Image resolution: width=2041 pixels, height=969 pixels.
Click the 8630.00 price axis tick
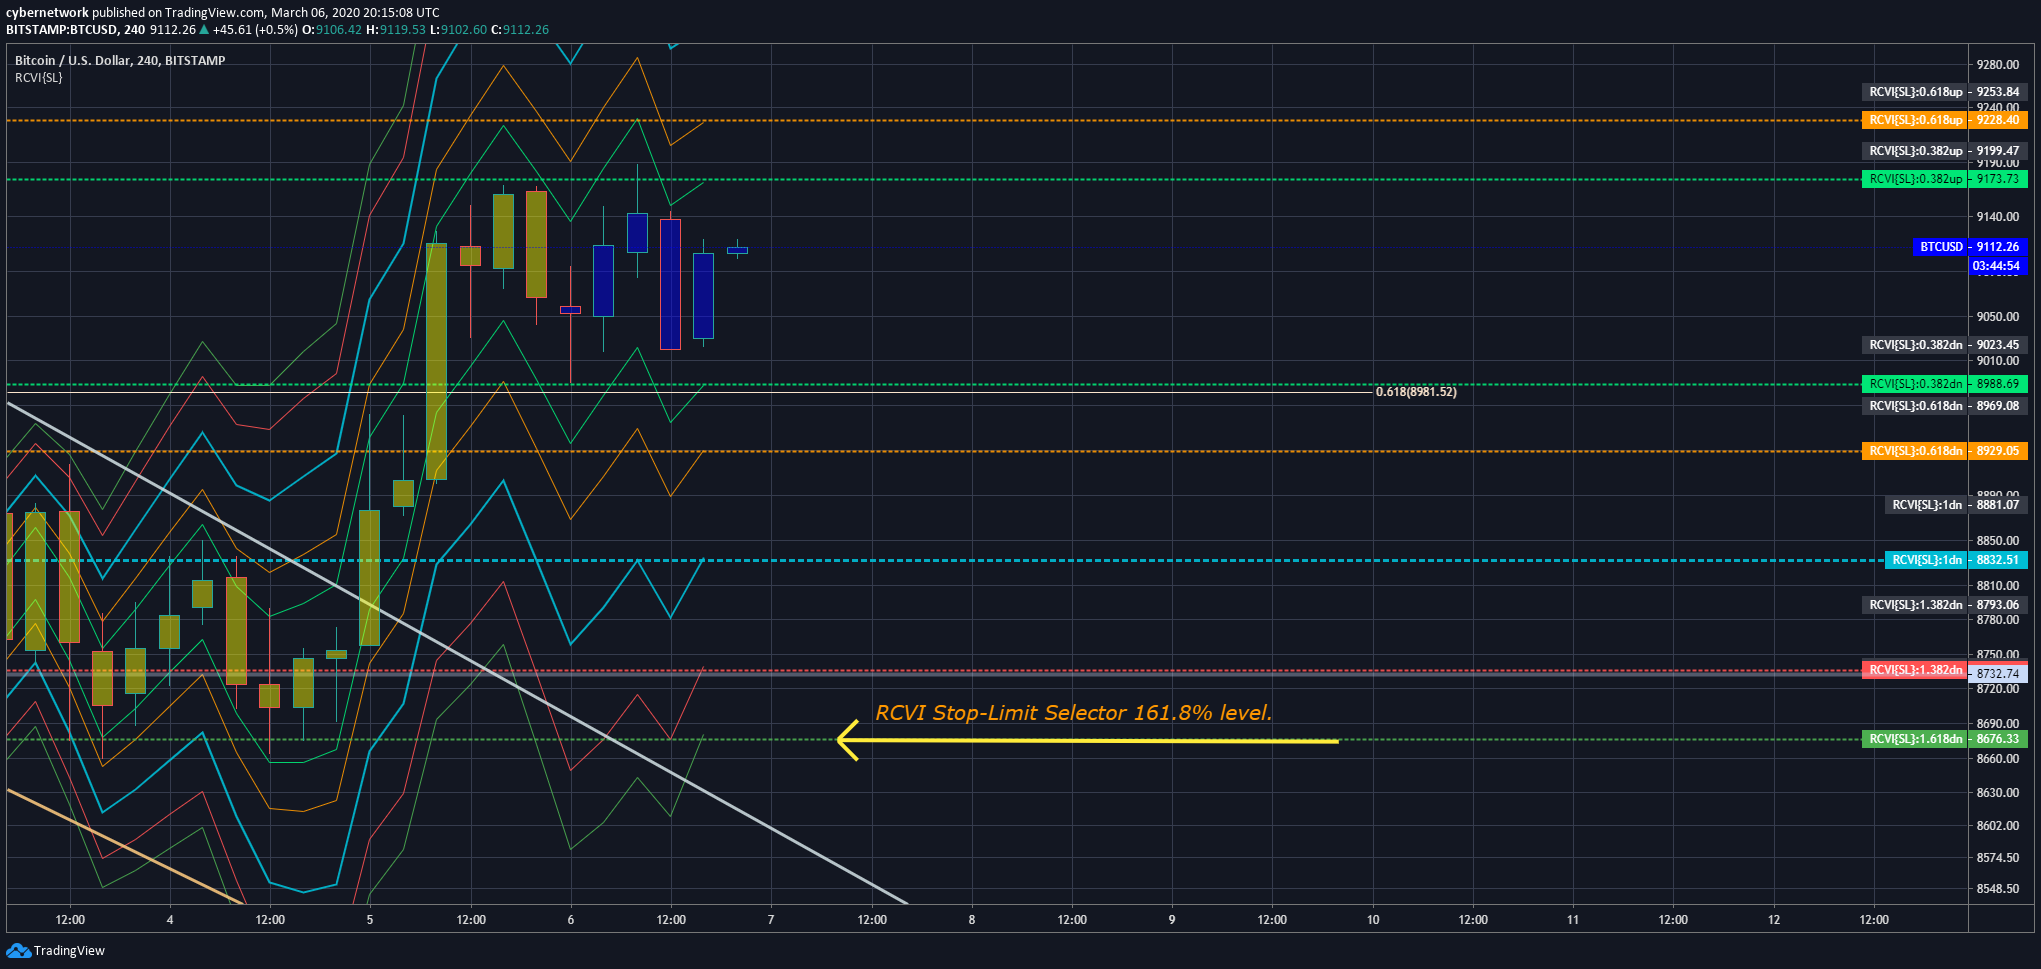coord(1998,793)
